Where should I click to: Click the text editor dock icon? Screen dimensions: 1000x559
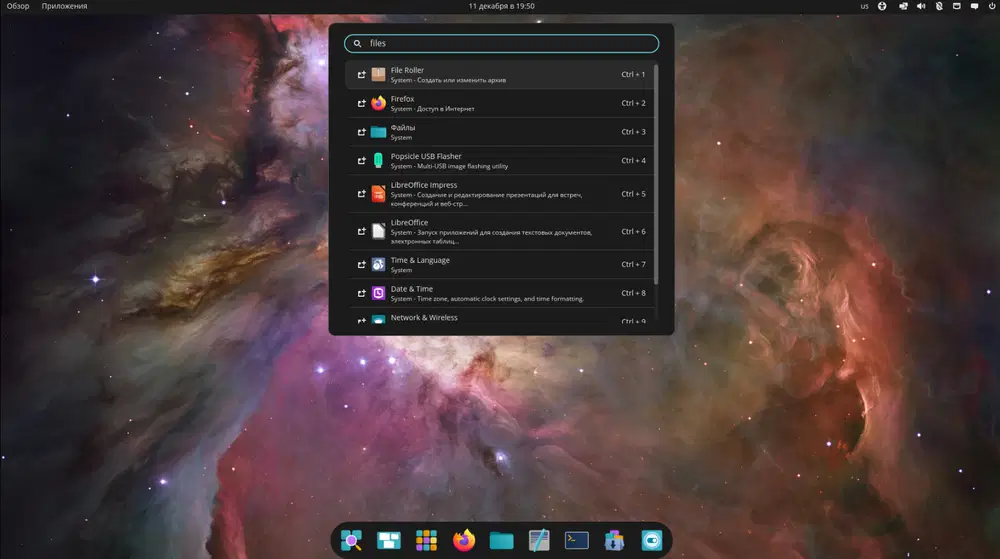(539, 540)
